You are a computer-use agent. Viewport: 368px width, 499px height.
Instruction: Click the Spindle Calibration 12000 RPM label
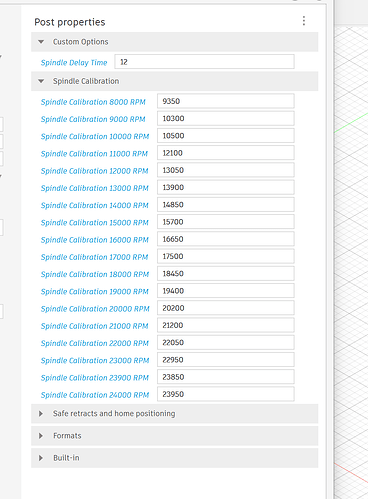(x=95, y=171)
